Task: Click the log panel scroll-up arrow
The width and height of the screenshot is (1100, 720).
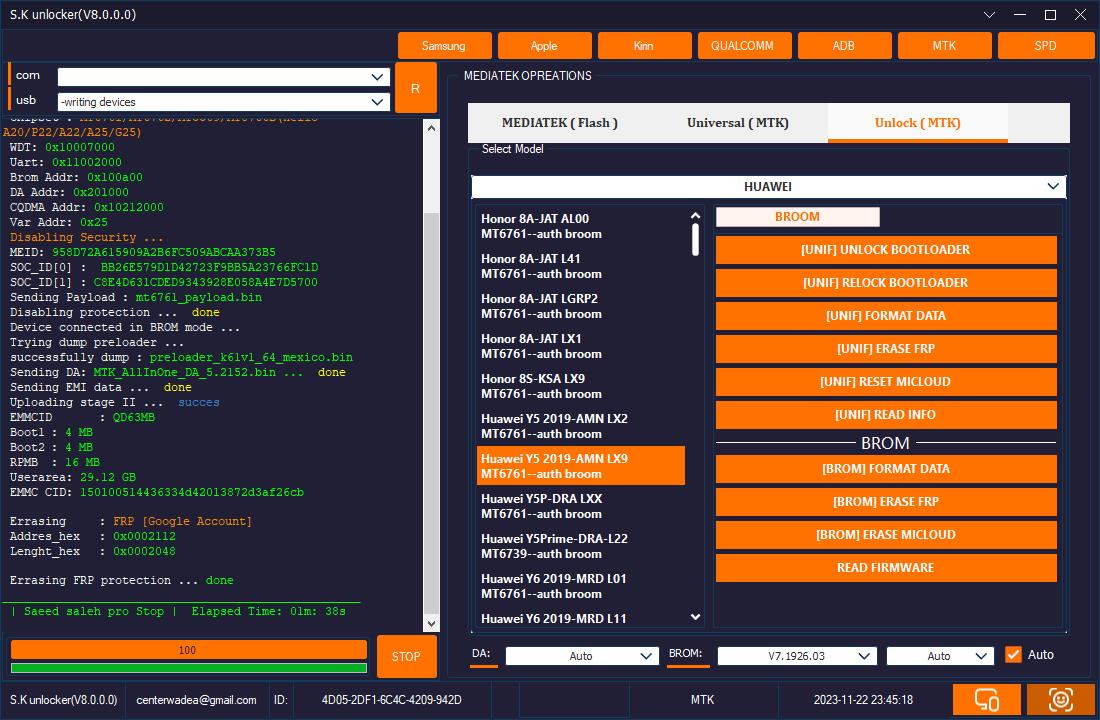Action: click(431, 128)
